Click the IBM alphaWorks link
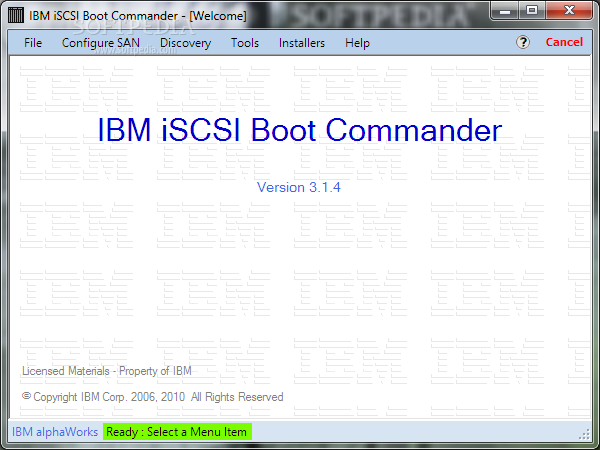The width and height of the screenshot is (600, 450). pyautogui.click(x=55, y=432)
